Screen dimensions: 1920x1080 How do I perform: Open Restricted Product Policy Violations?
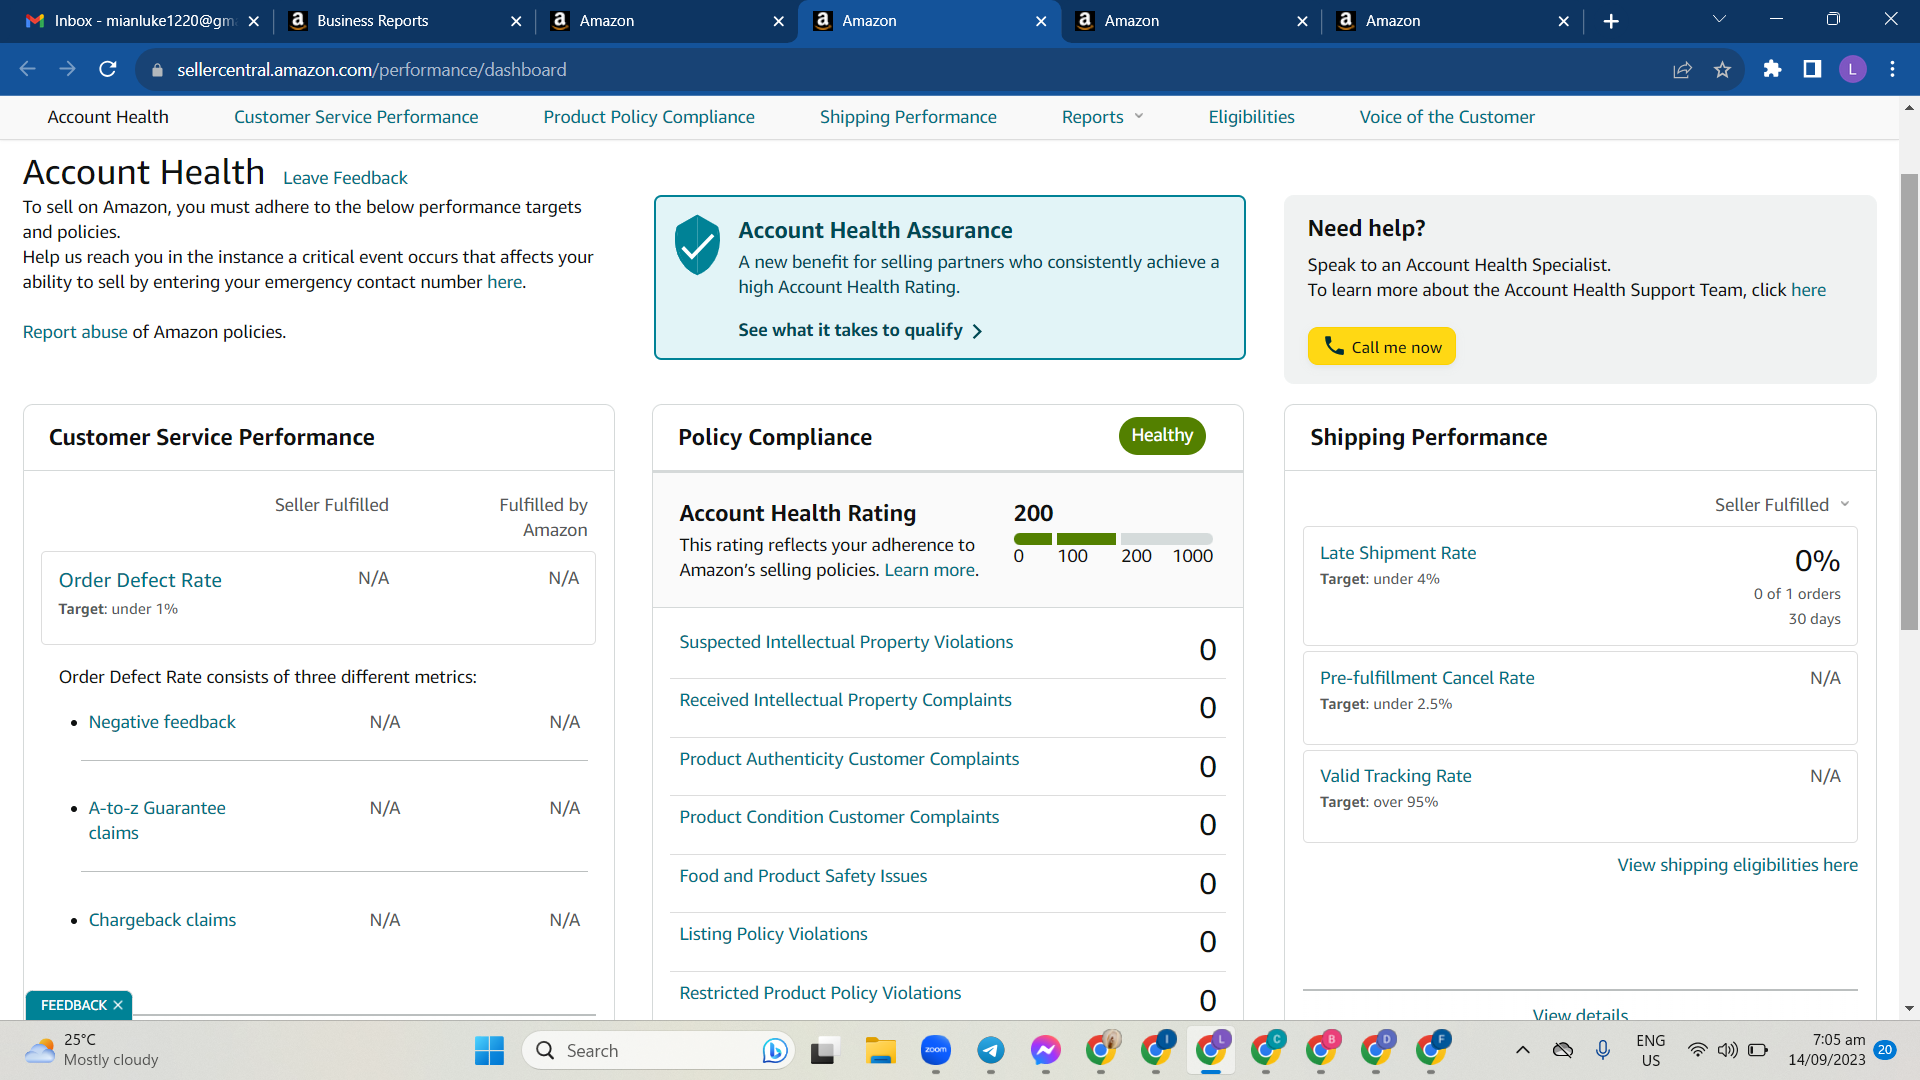[820, 993]
